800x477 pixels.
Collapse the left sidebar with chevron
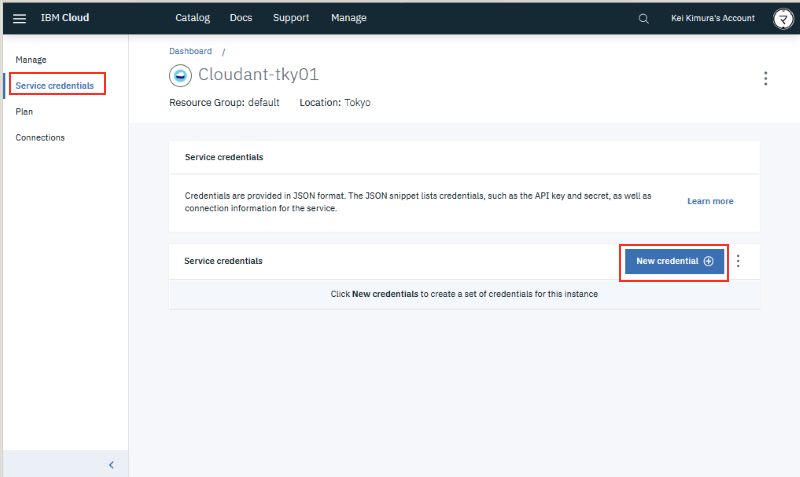pyautogui.click(x=111, y=465)
